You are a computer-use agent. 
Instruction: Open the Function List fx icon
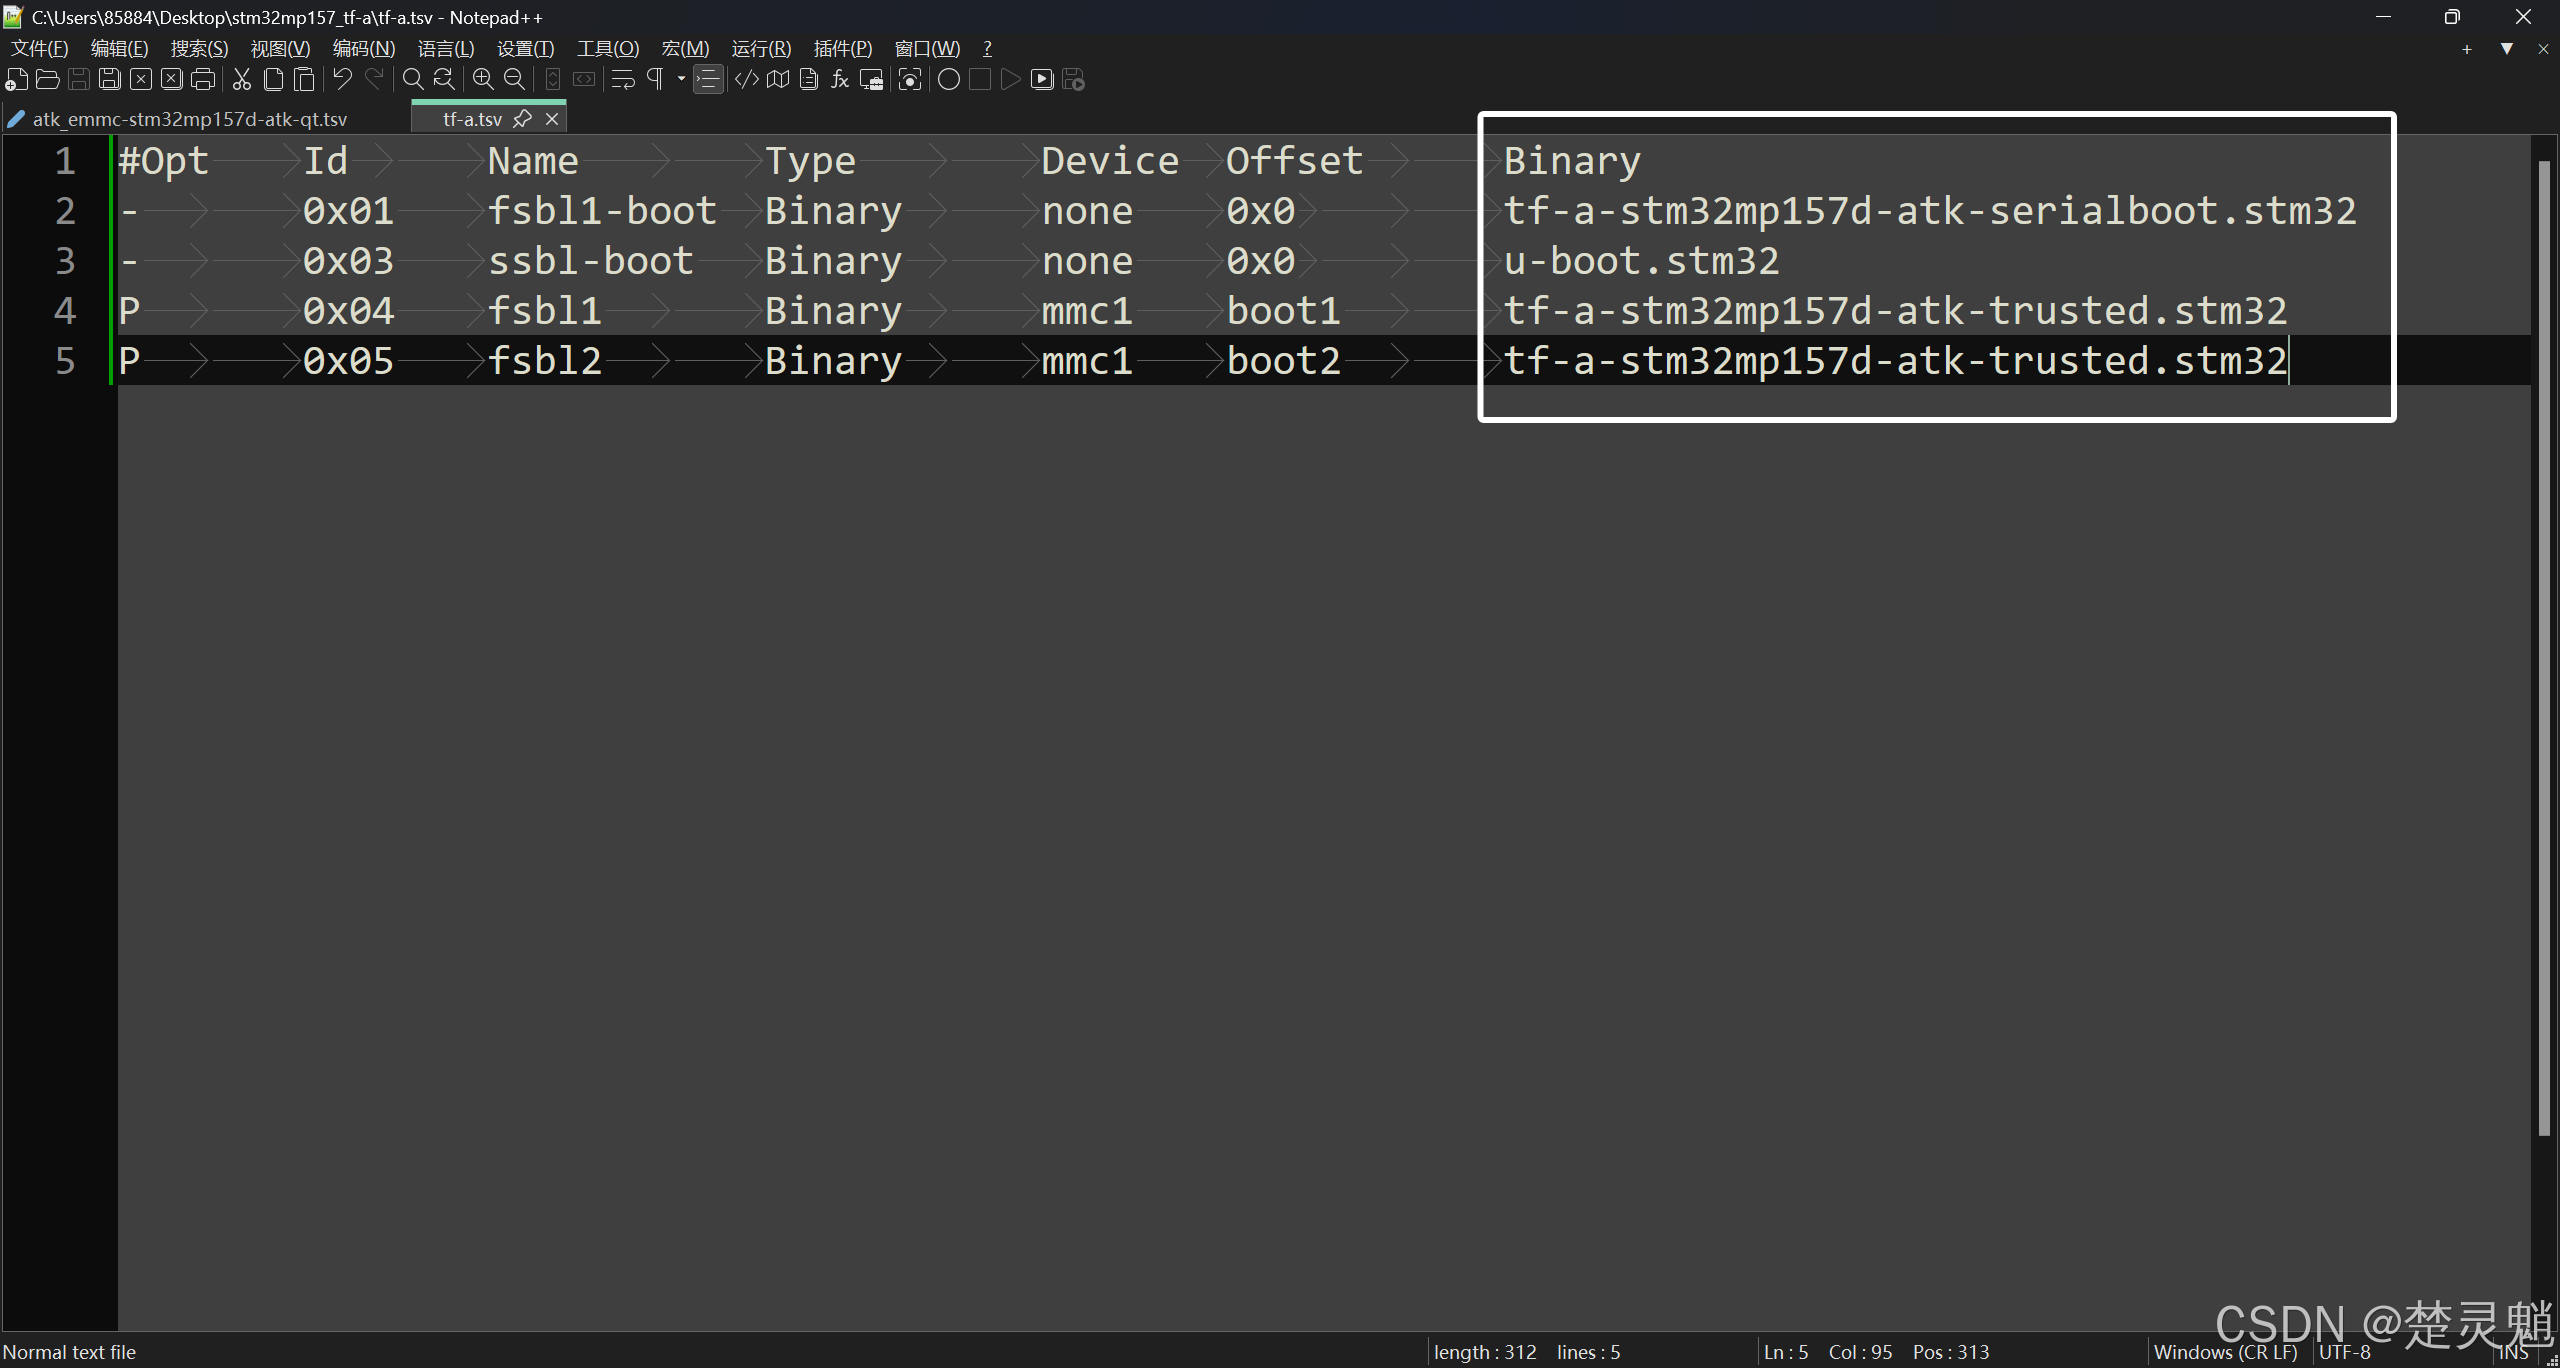pyautogui.click(x=840, y=80)
